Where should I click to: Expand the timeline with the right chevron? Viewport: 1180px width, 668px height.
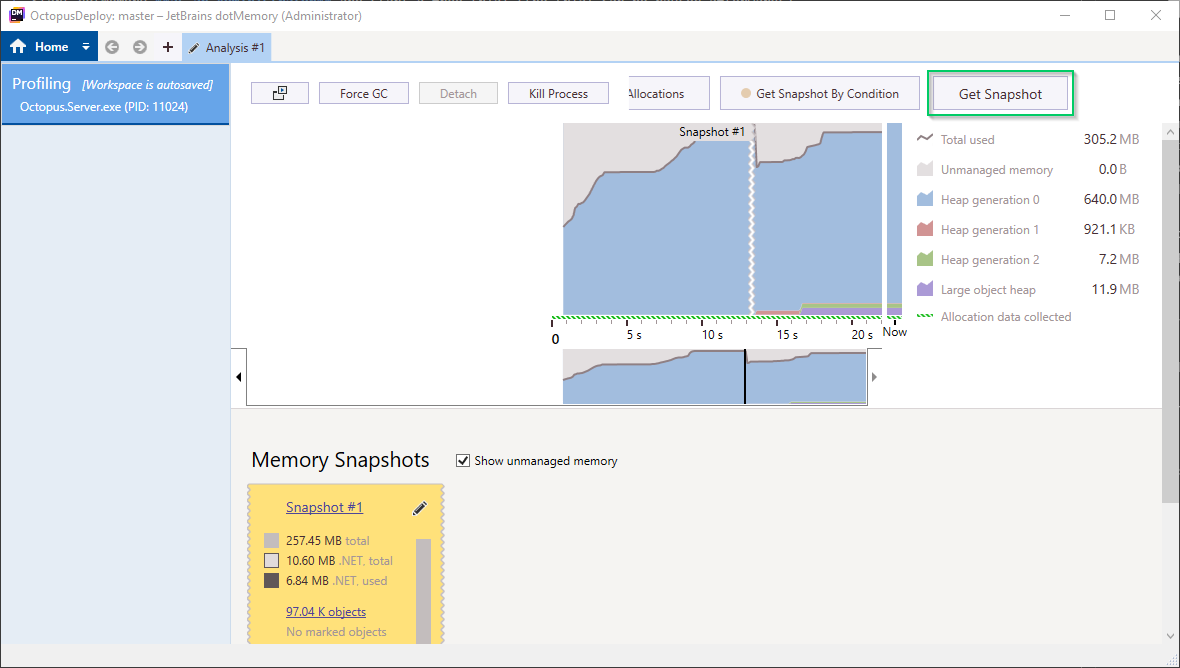pos(873,377)
